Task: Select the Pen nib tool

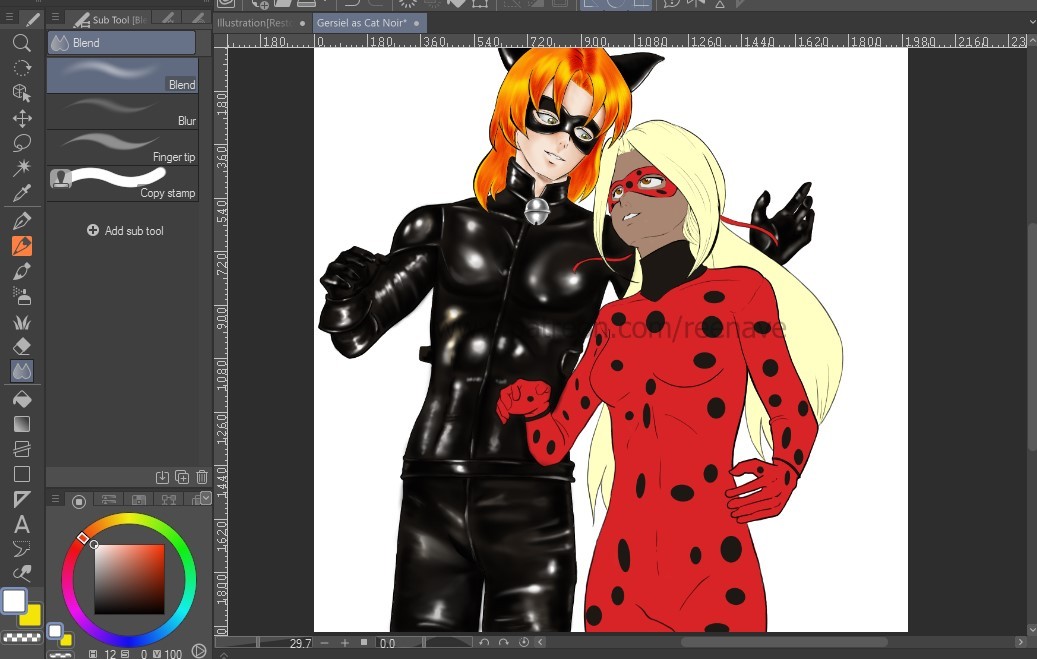Action: point(22,220)
